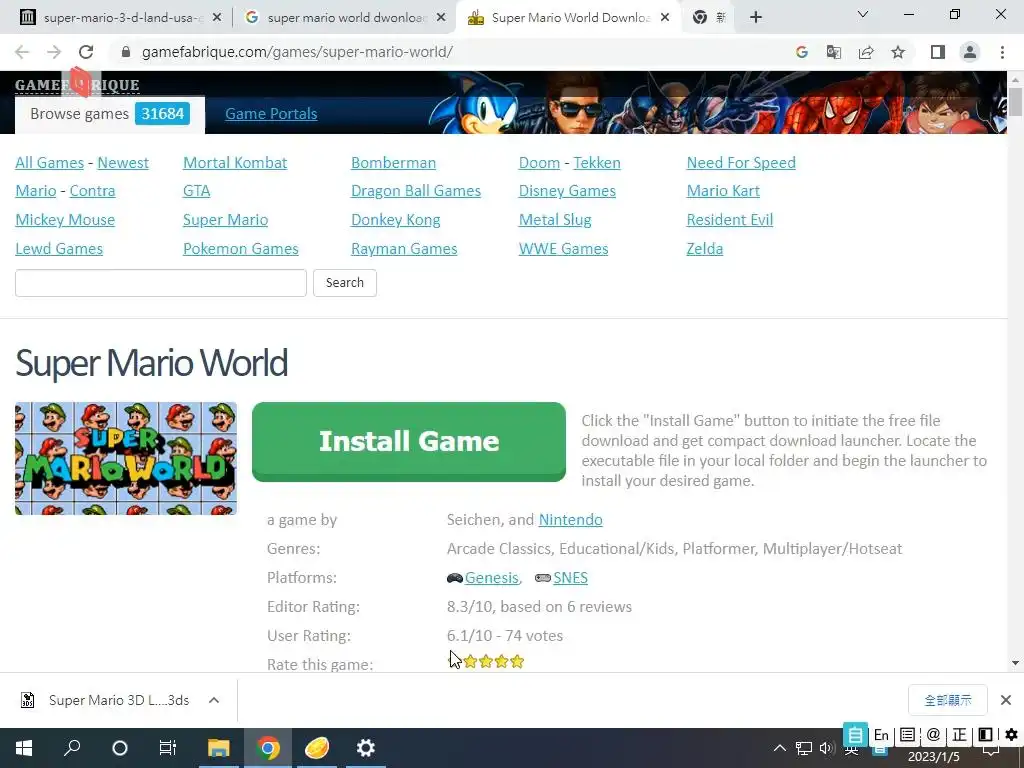This screenshot has width=1024, height=768.
Task: Bookmark this page with the star icon
Action: tap(898, 52)
